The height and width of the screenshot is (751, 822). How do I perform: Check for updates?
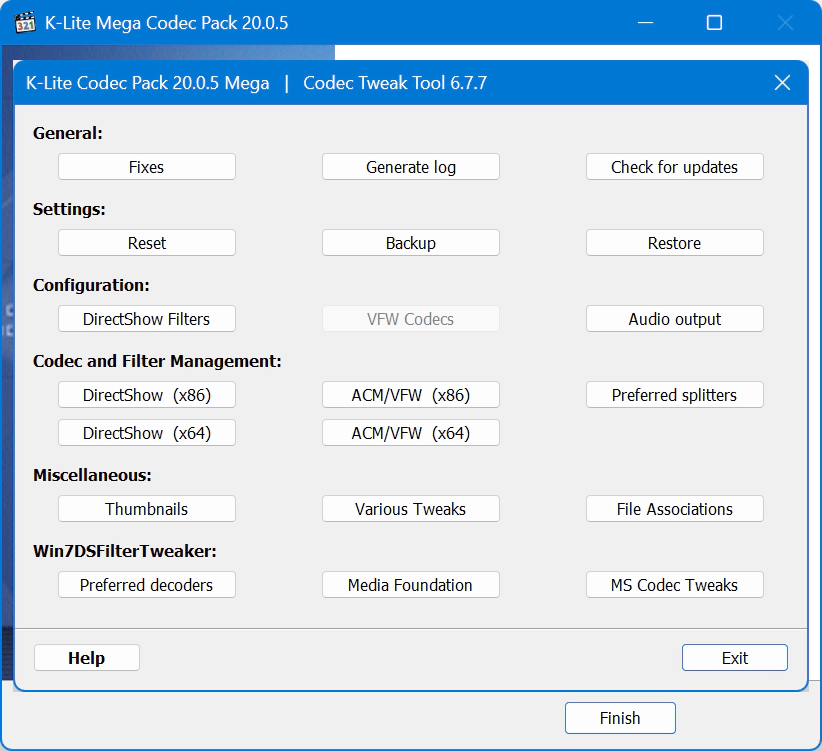pyautogui.click(x=675, y=167)
